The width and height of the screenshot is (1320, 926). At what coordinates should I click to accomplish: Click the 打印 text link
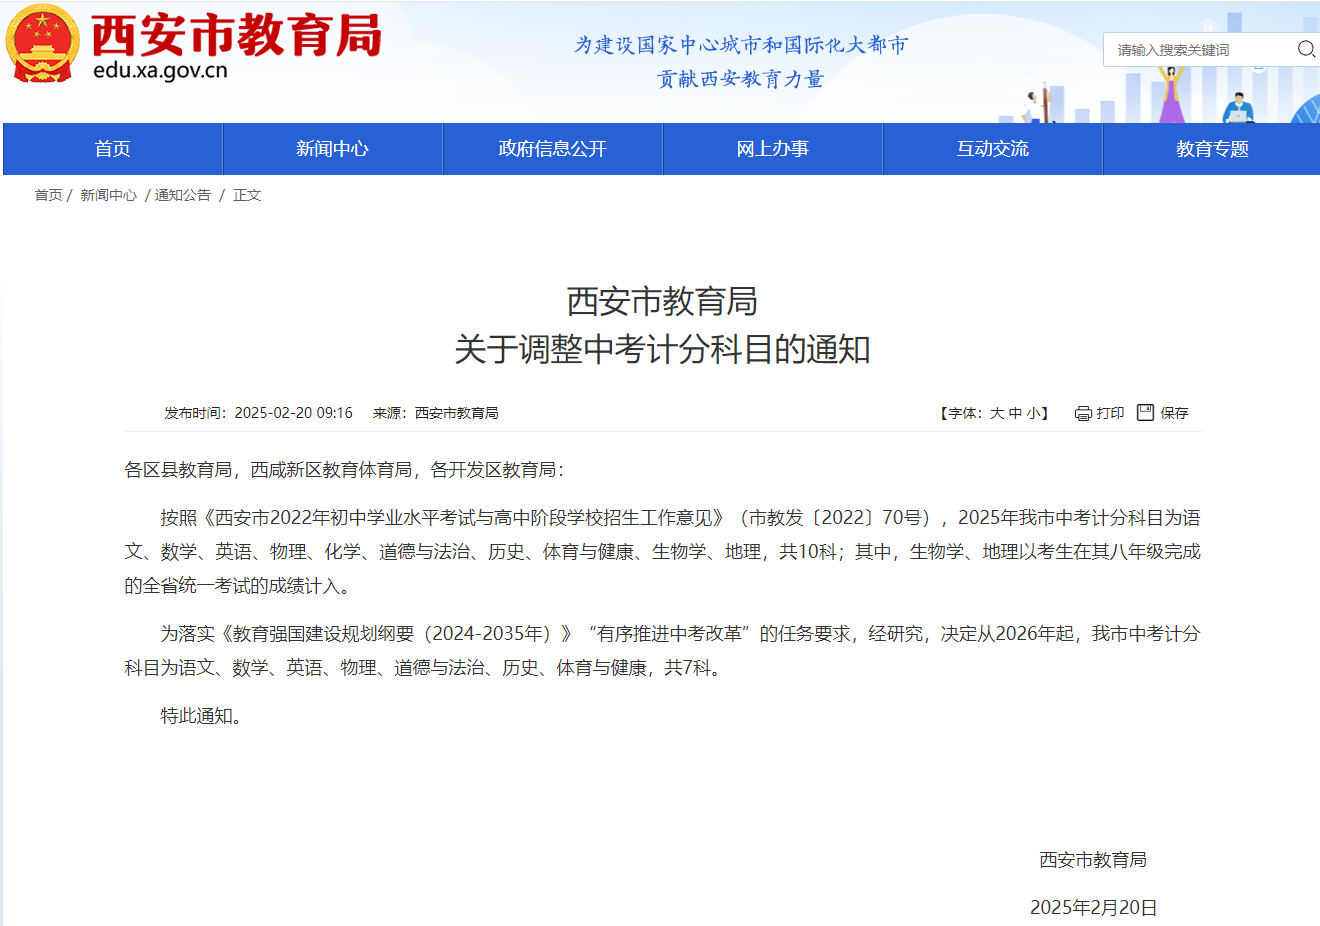click(1110, 413)
